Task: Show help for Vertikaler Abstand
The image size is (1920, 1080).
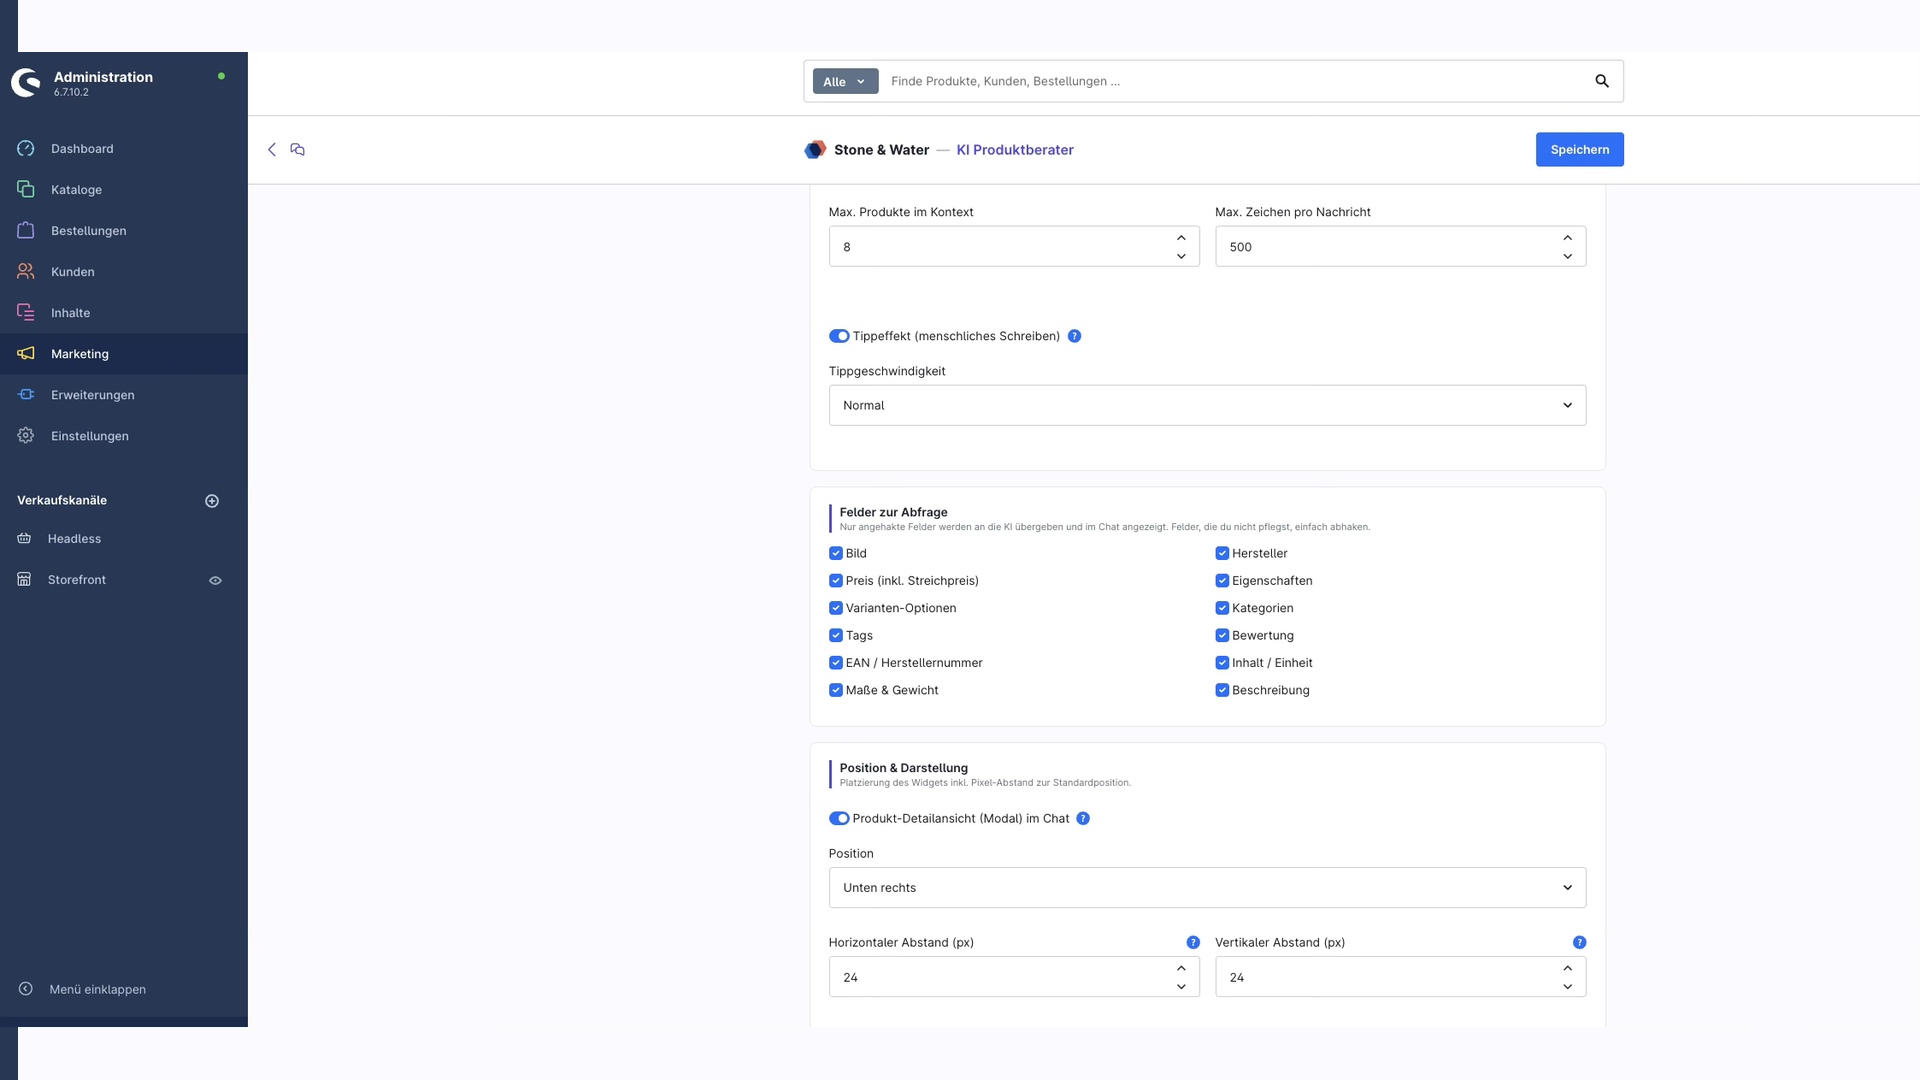Action: click(1579, 943)
